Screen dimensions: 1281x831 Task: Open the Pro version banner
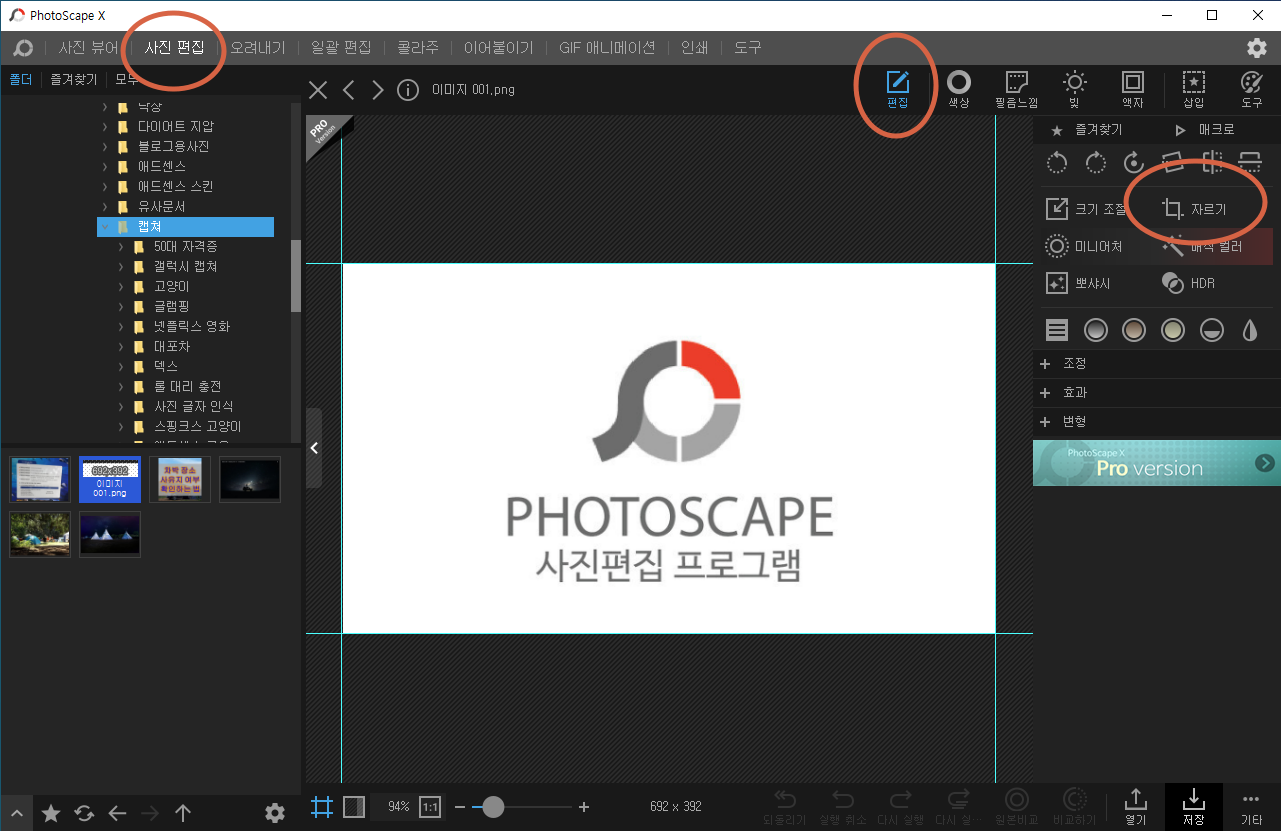pyautogui.click(x=1156, y=463)
